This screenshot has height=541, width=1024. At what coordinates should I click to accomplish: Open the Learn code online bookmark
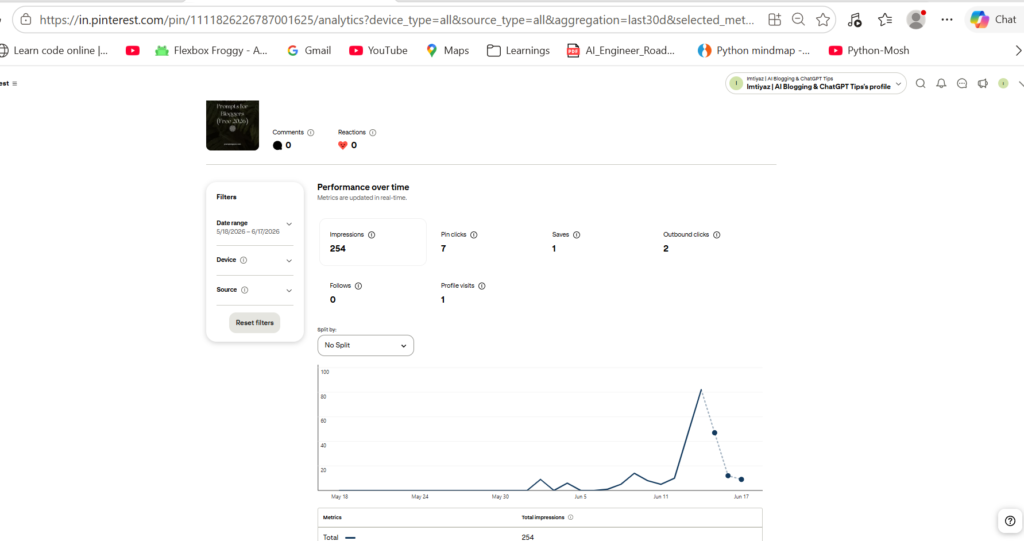54,50
